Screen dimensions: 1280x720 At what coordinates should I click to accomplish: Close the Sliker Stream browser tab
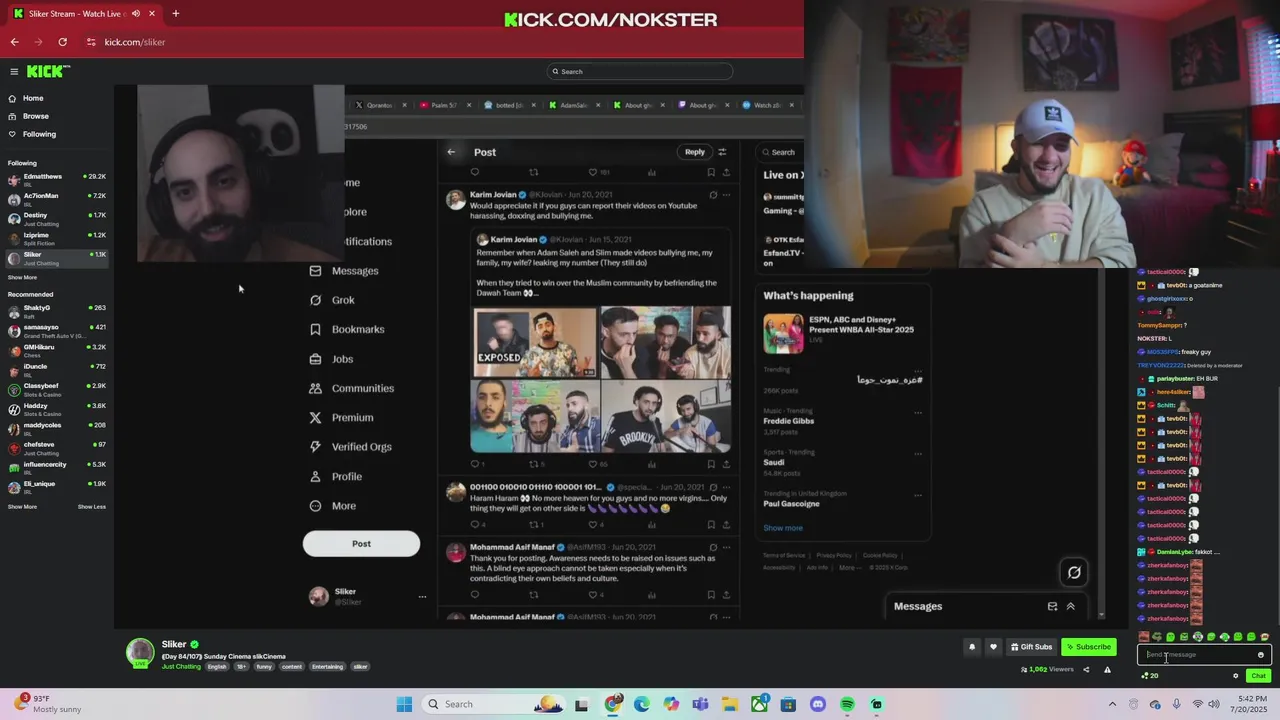(152, 14)
